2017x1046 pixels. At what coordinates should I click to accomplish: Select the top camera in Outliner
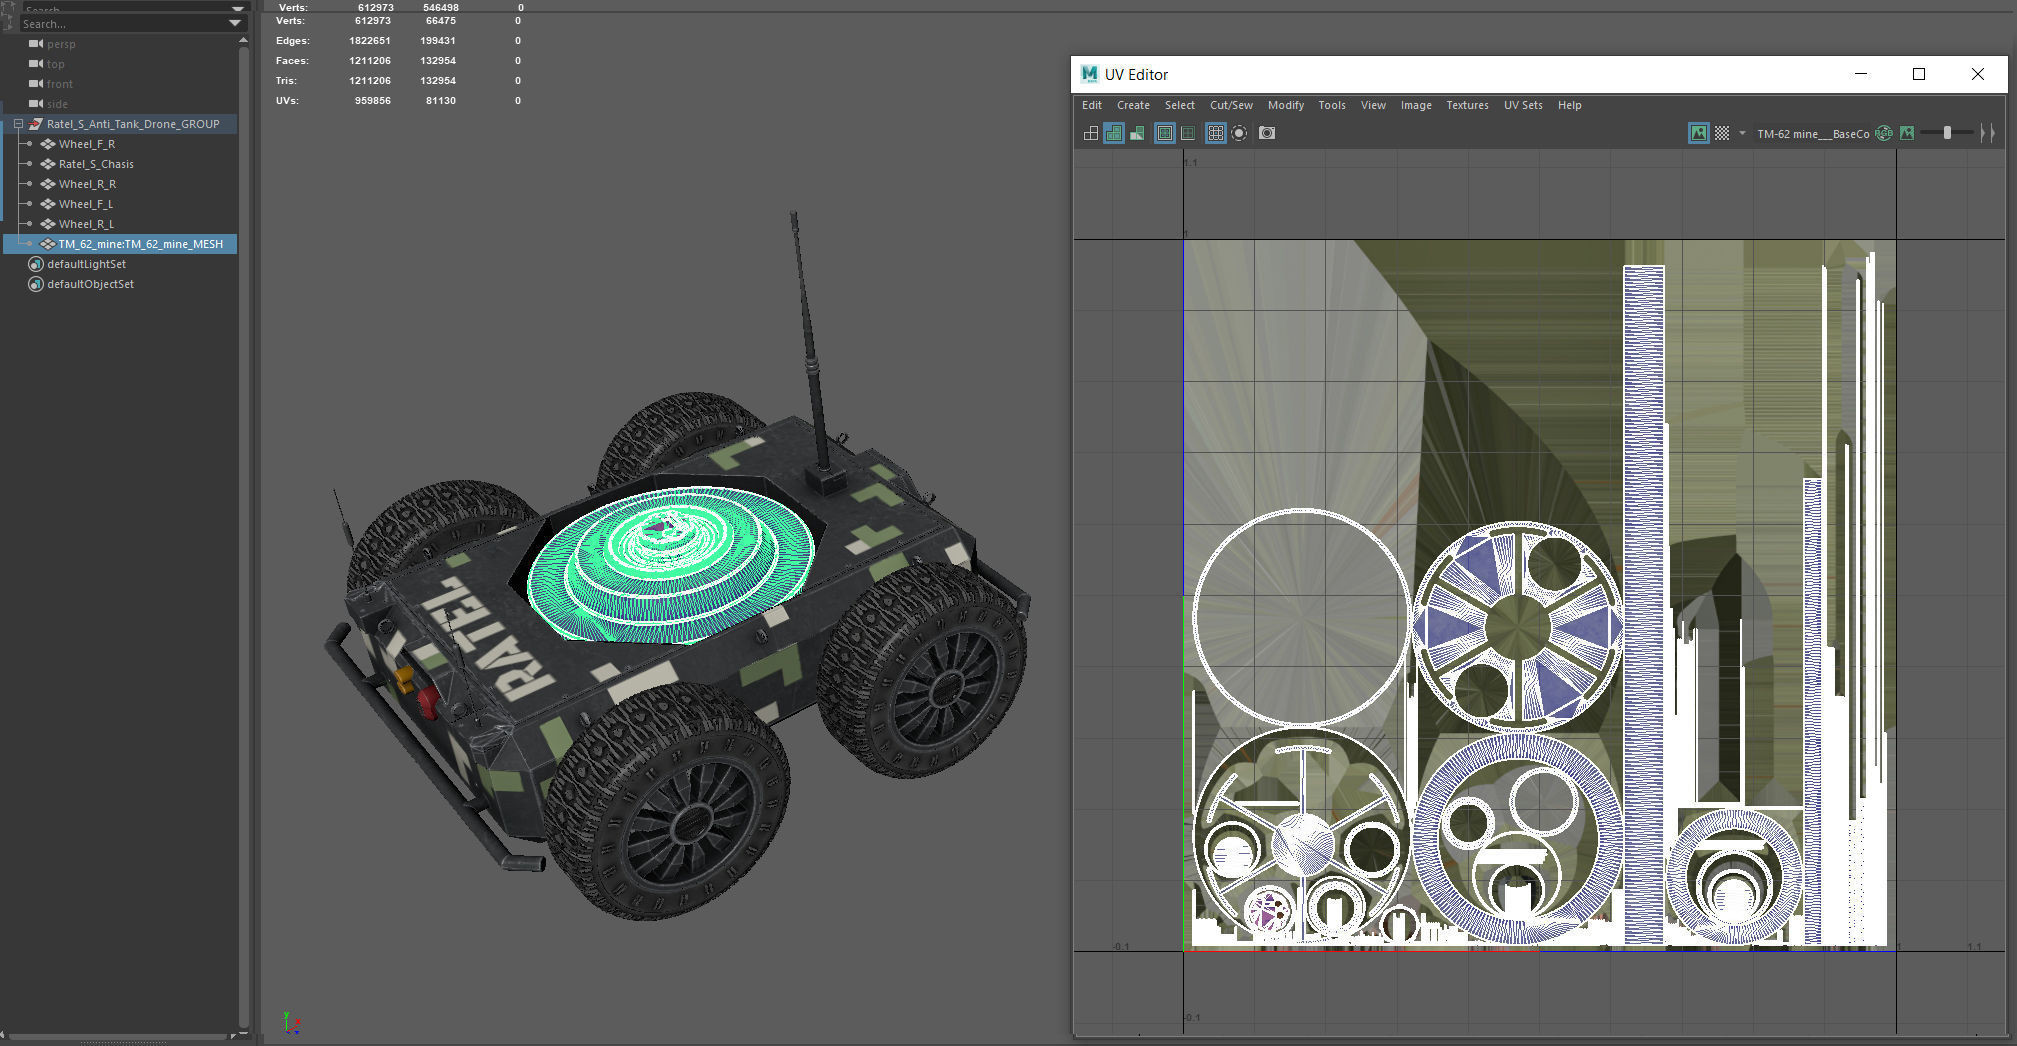55,64
